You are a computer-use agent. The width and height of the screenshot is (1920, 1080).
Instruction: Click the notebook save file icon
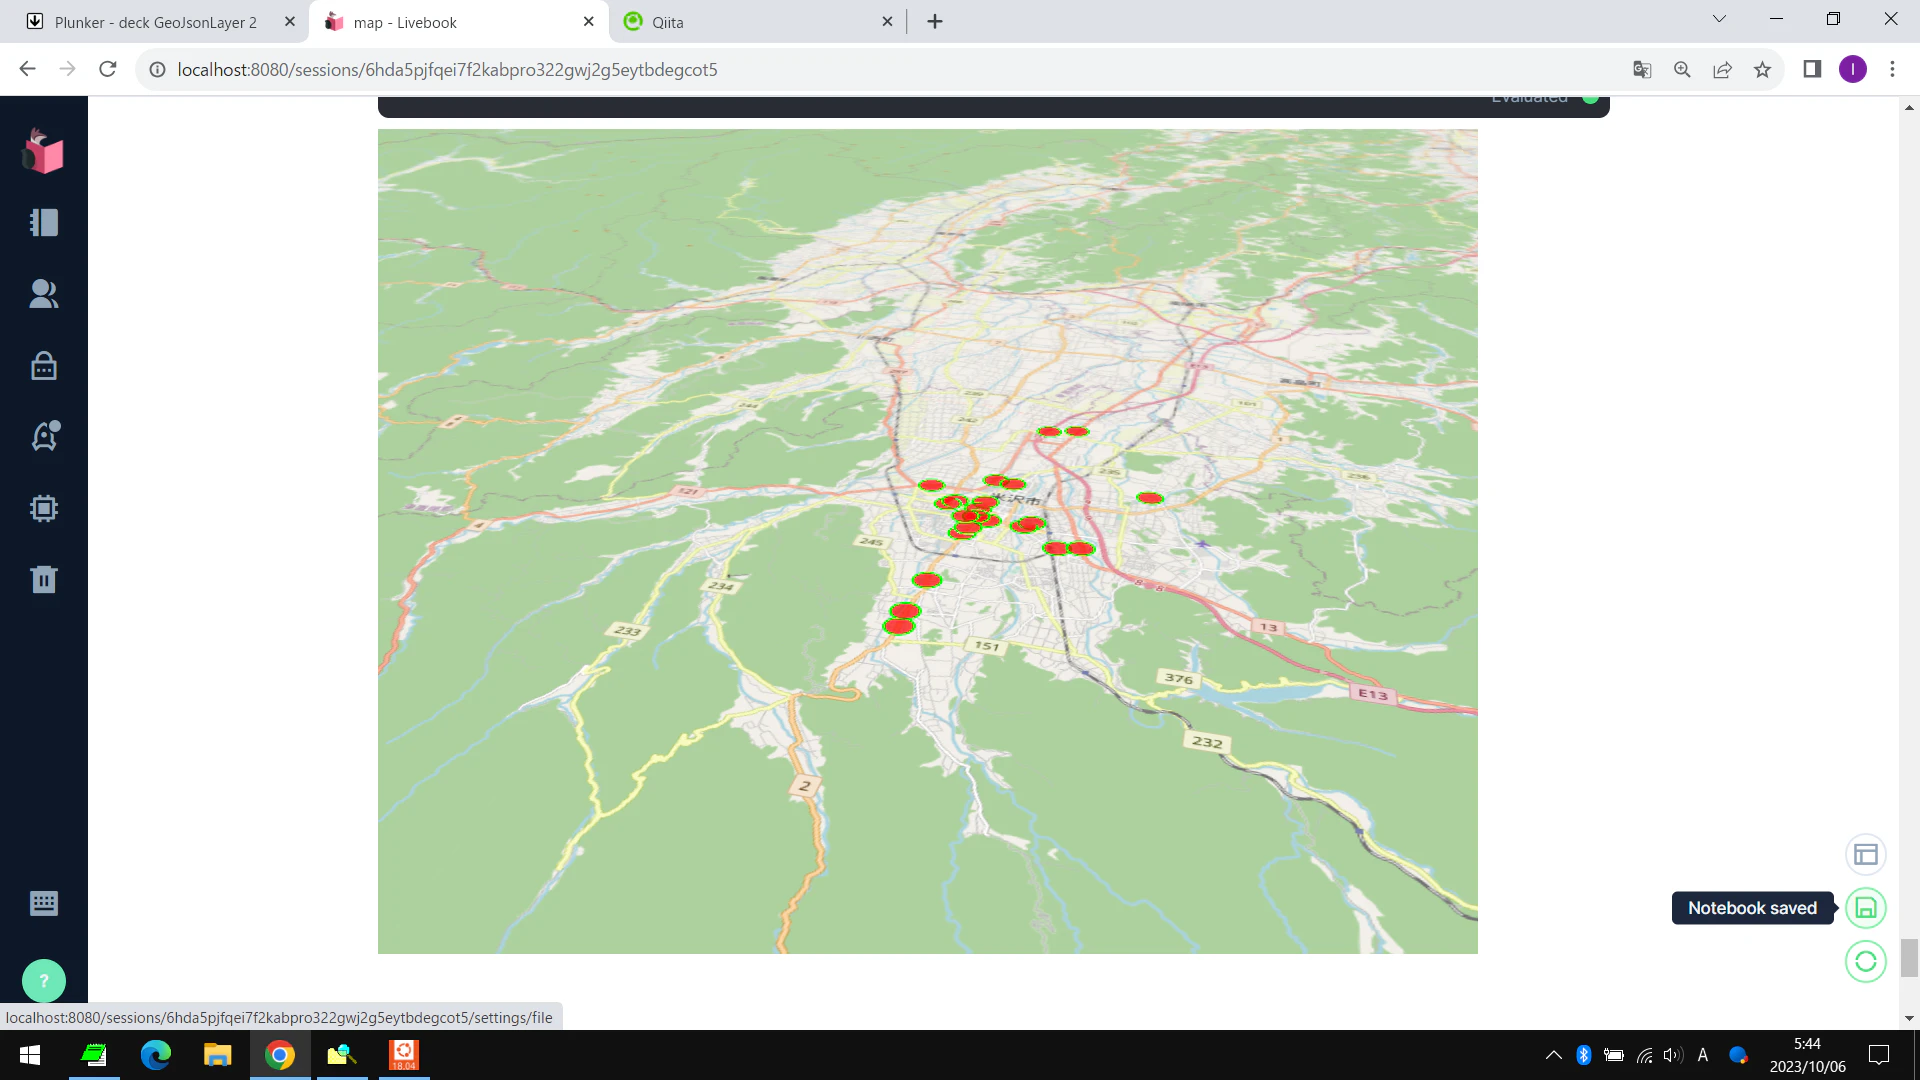pyautogui.click(x=1865, y=908)
